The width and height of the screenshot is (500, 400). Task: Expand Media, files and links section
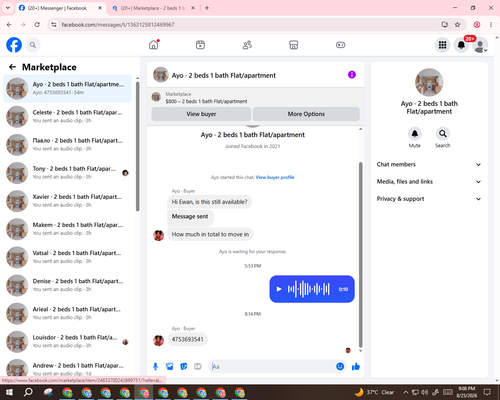[429, 182]
